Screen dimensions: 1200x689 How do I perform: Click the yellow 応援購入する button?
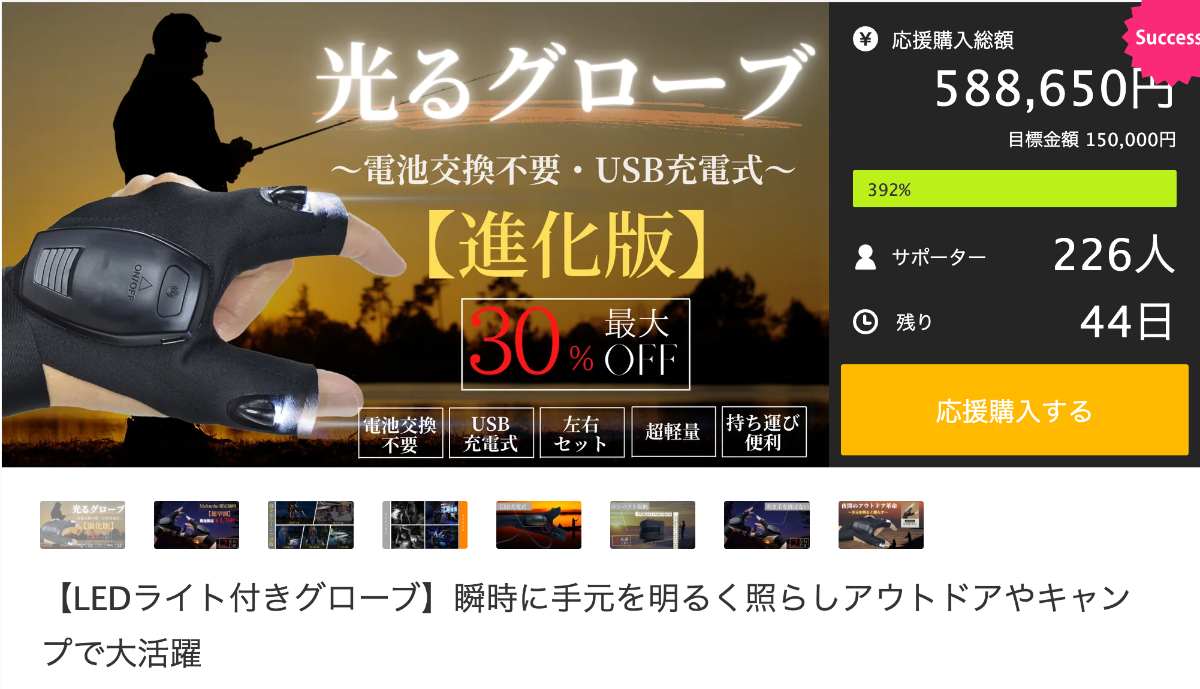(x=1014, y=410)
